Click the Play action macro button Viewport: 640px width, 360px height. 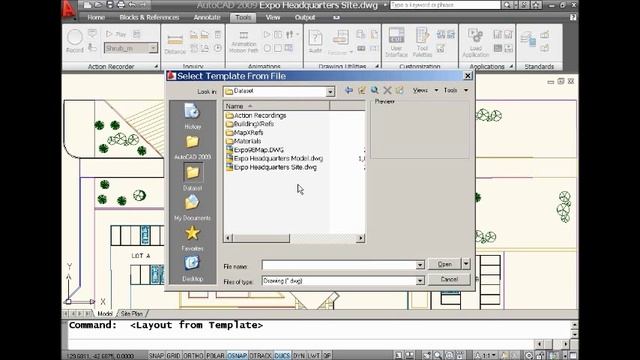click(116, 34)
